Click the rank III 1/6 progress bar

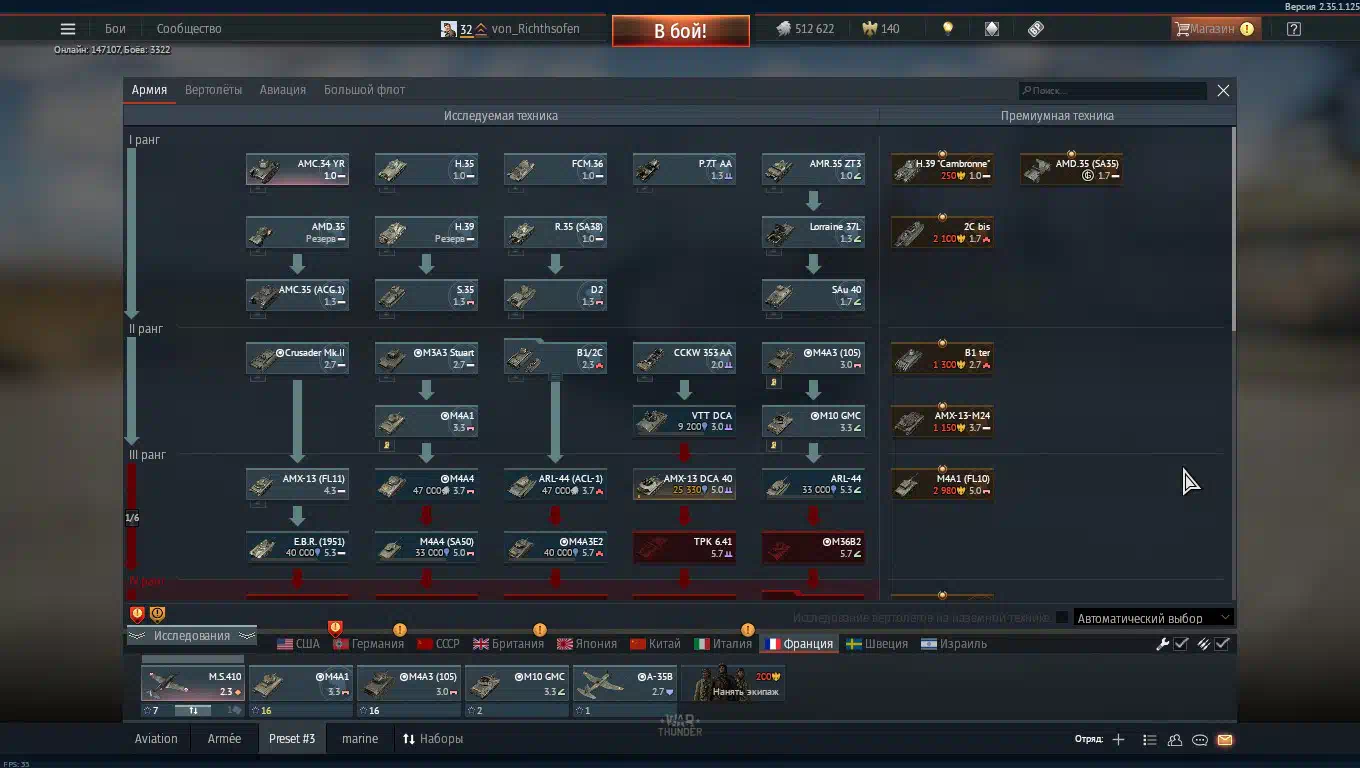pos(131,517)
